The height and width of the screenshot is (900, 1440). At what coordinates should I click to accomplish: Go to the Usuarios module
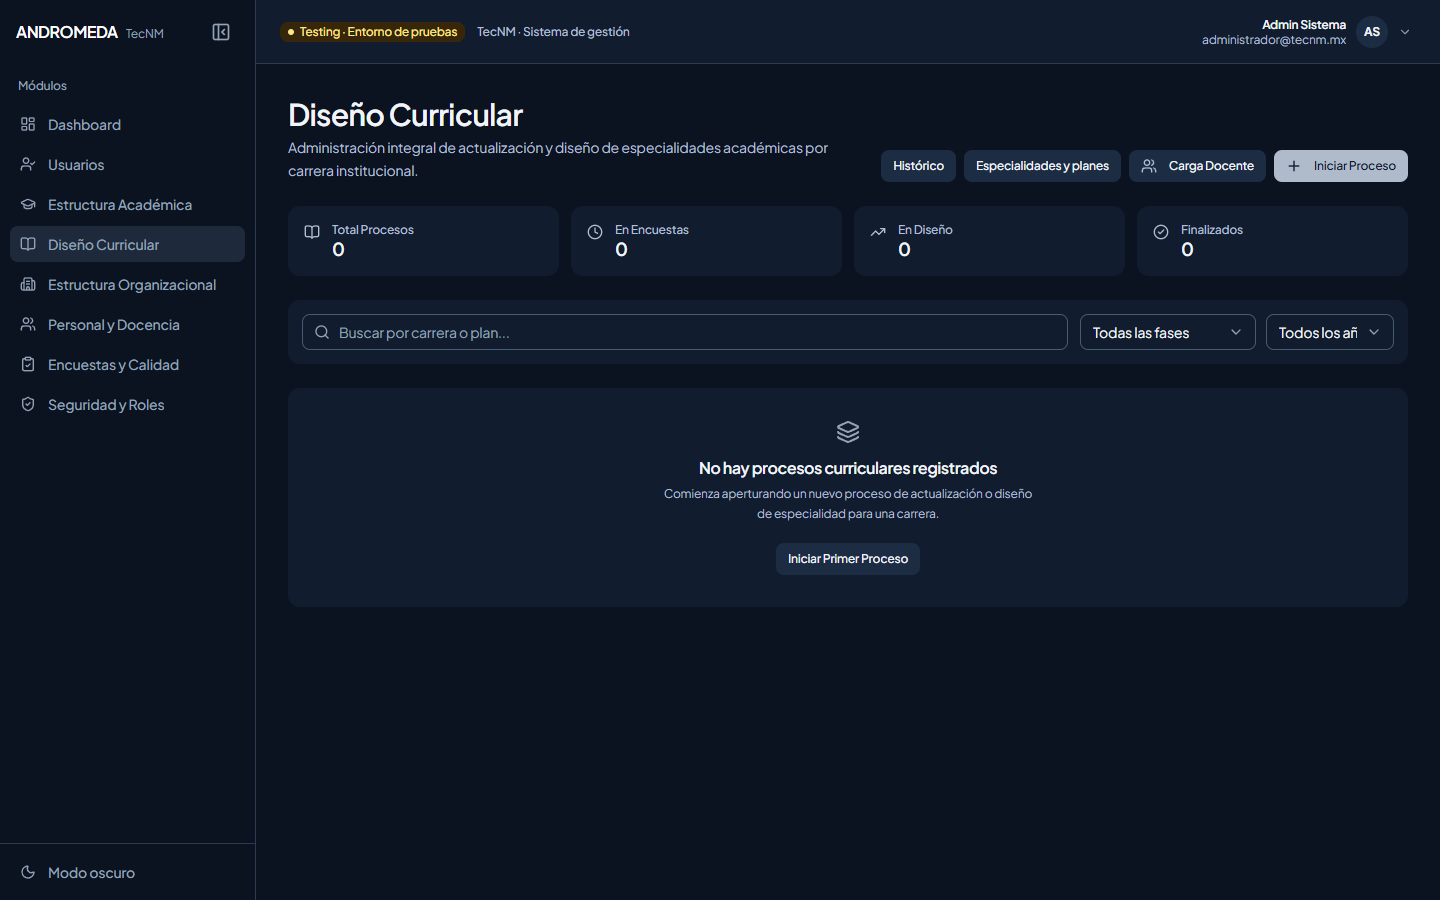tap(128, 164)
